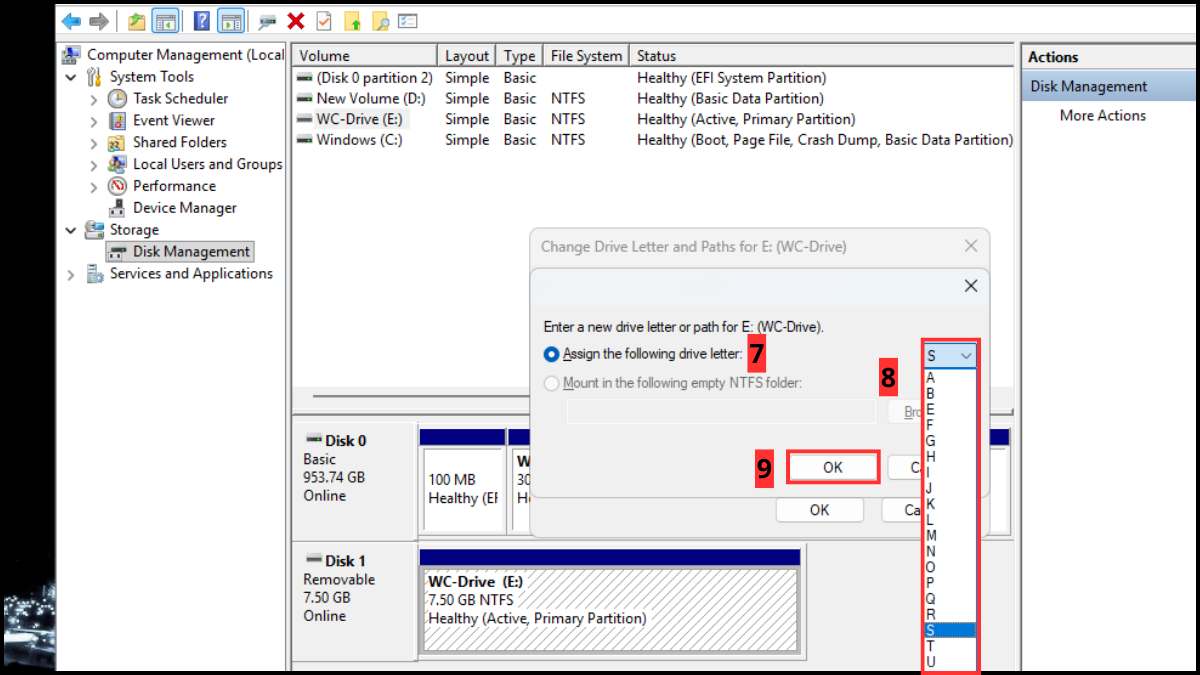The height and width of the screenshot is (675, 1200).
Task: Select the Assign the following drive letter option
Action: [x=551, y=353]
